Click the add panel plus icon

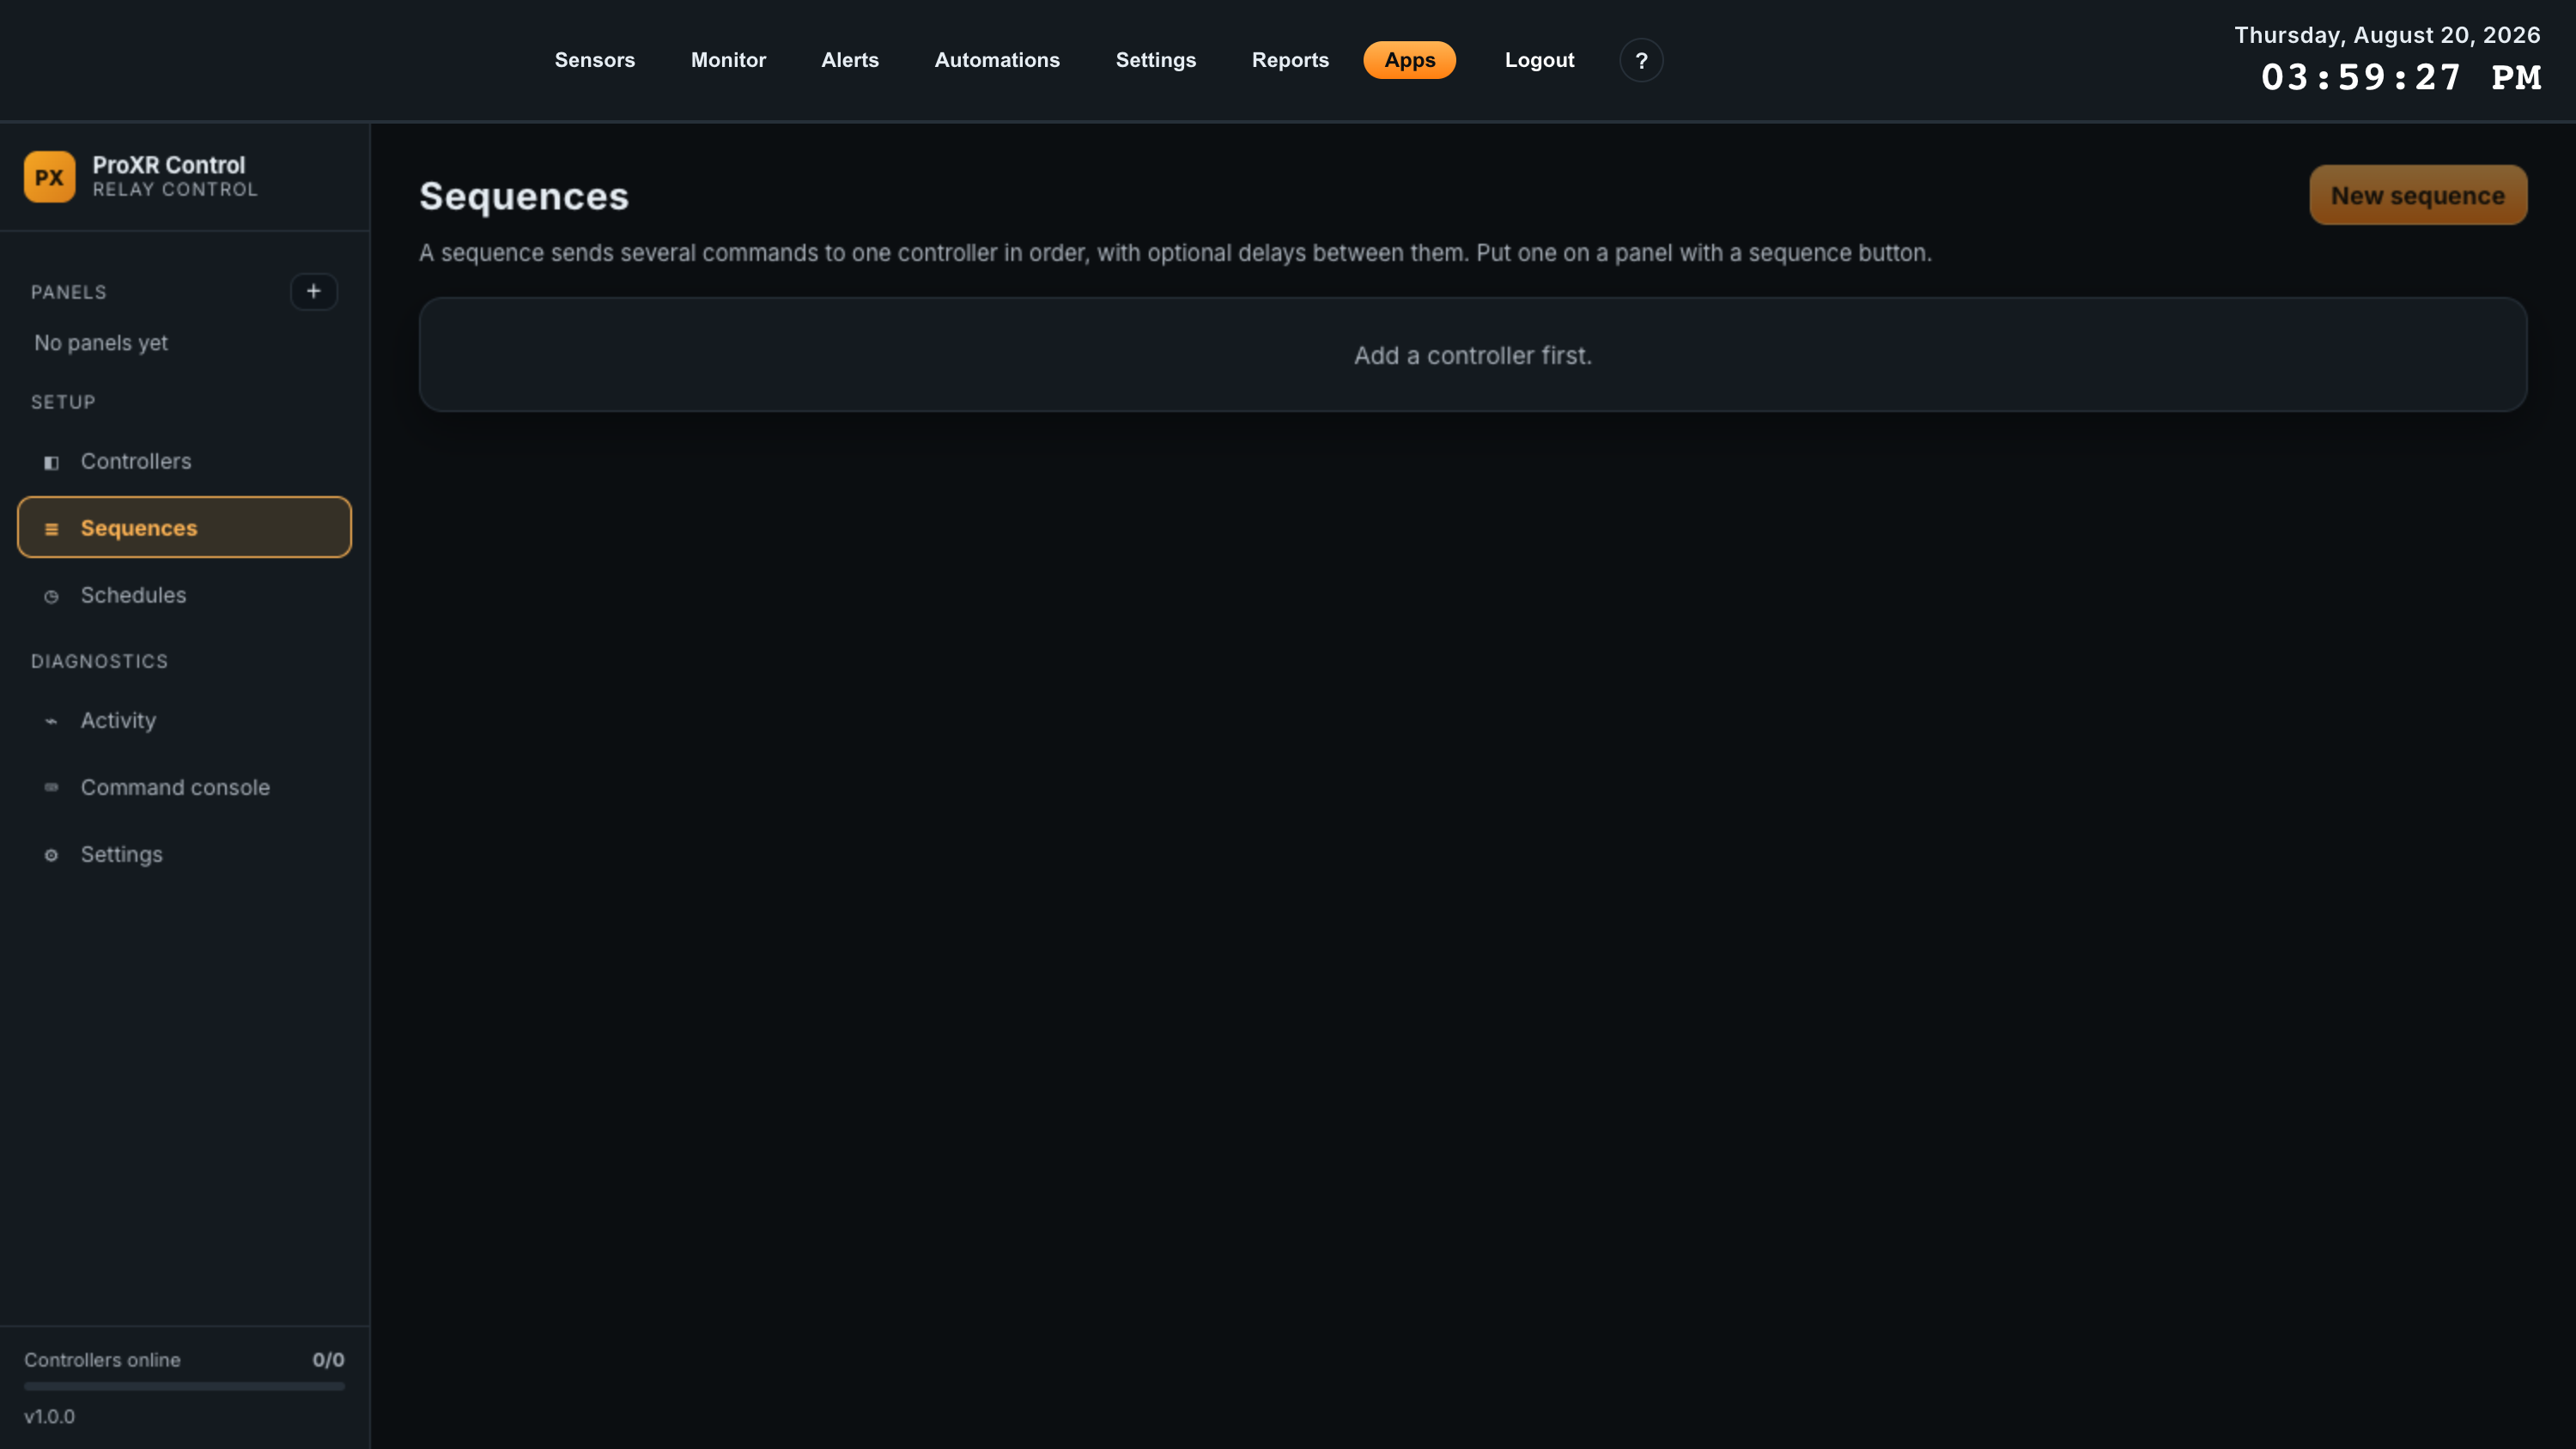pos(313,291)
